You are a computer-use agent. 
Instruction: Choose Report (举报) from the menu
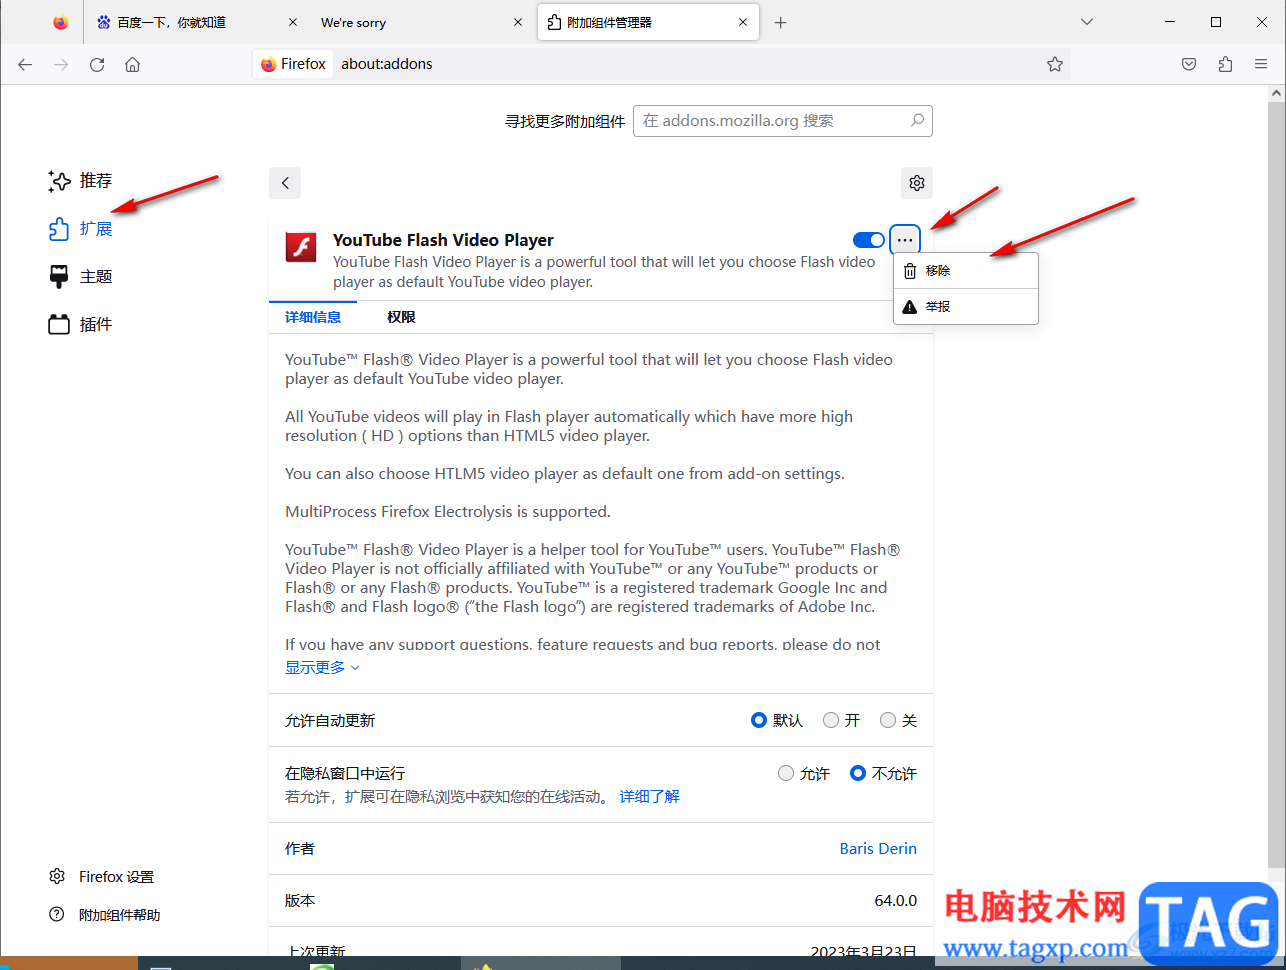tap(966, 307)
